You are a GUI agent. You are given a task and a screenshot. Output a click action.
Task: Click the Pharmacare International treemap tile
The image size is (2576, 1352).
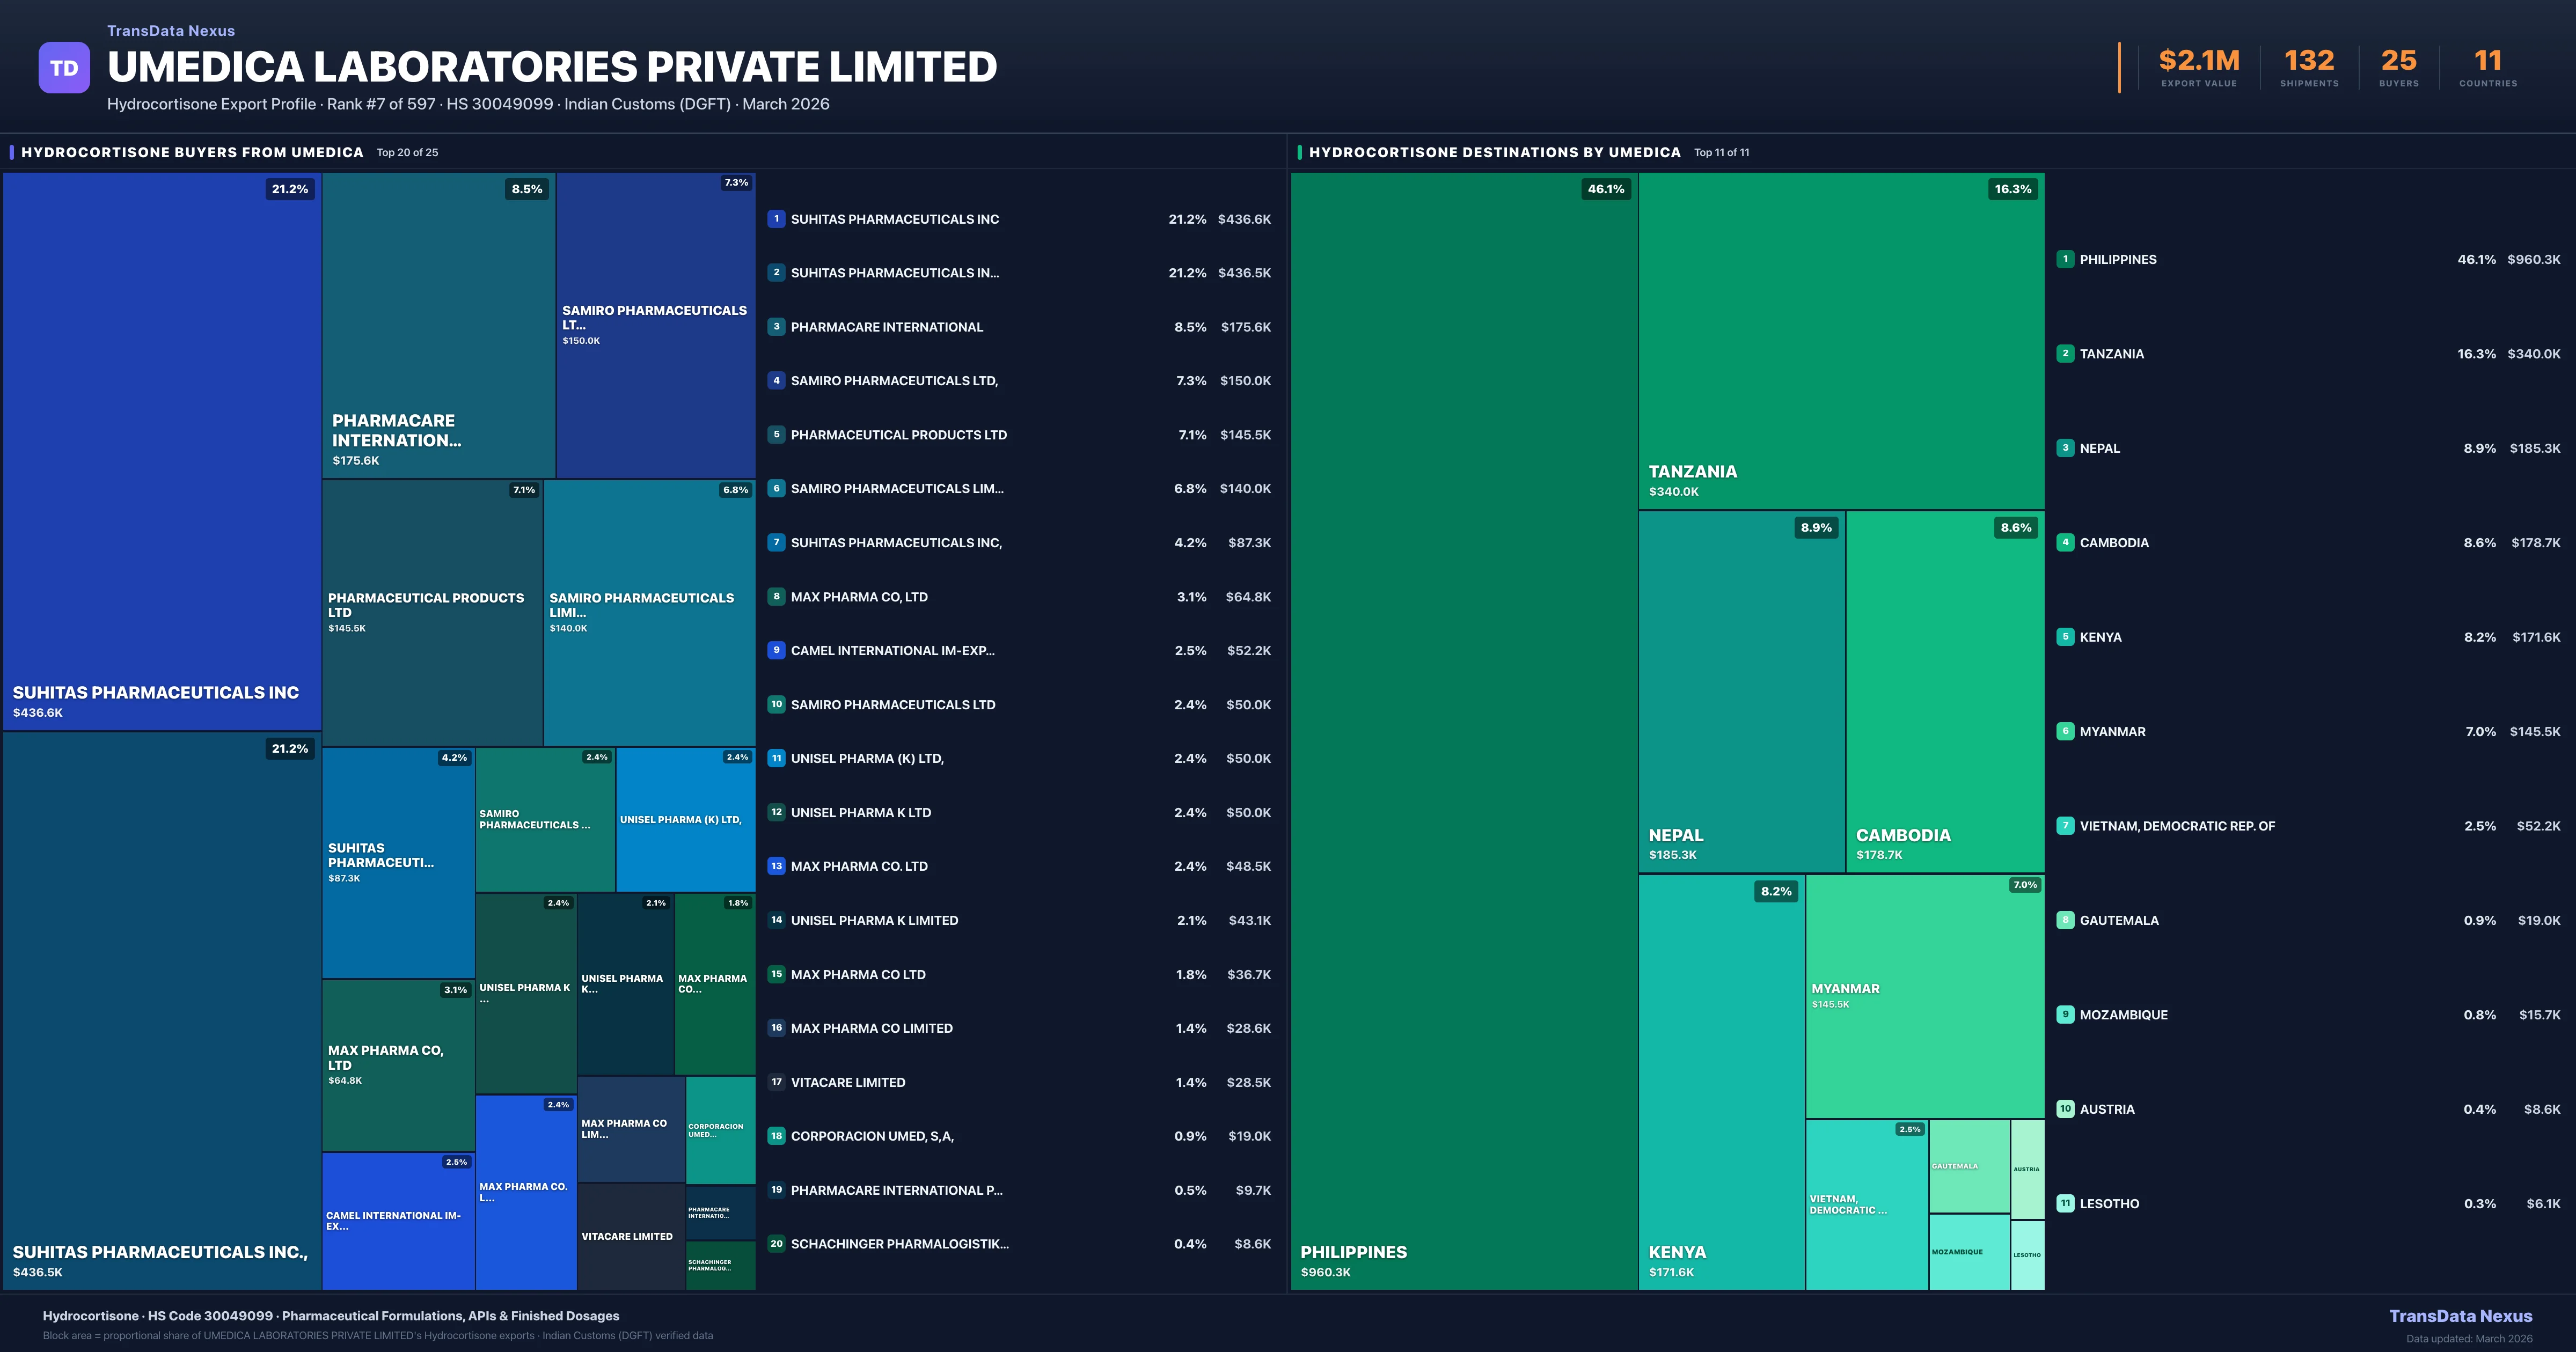(438, 325)
